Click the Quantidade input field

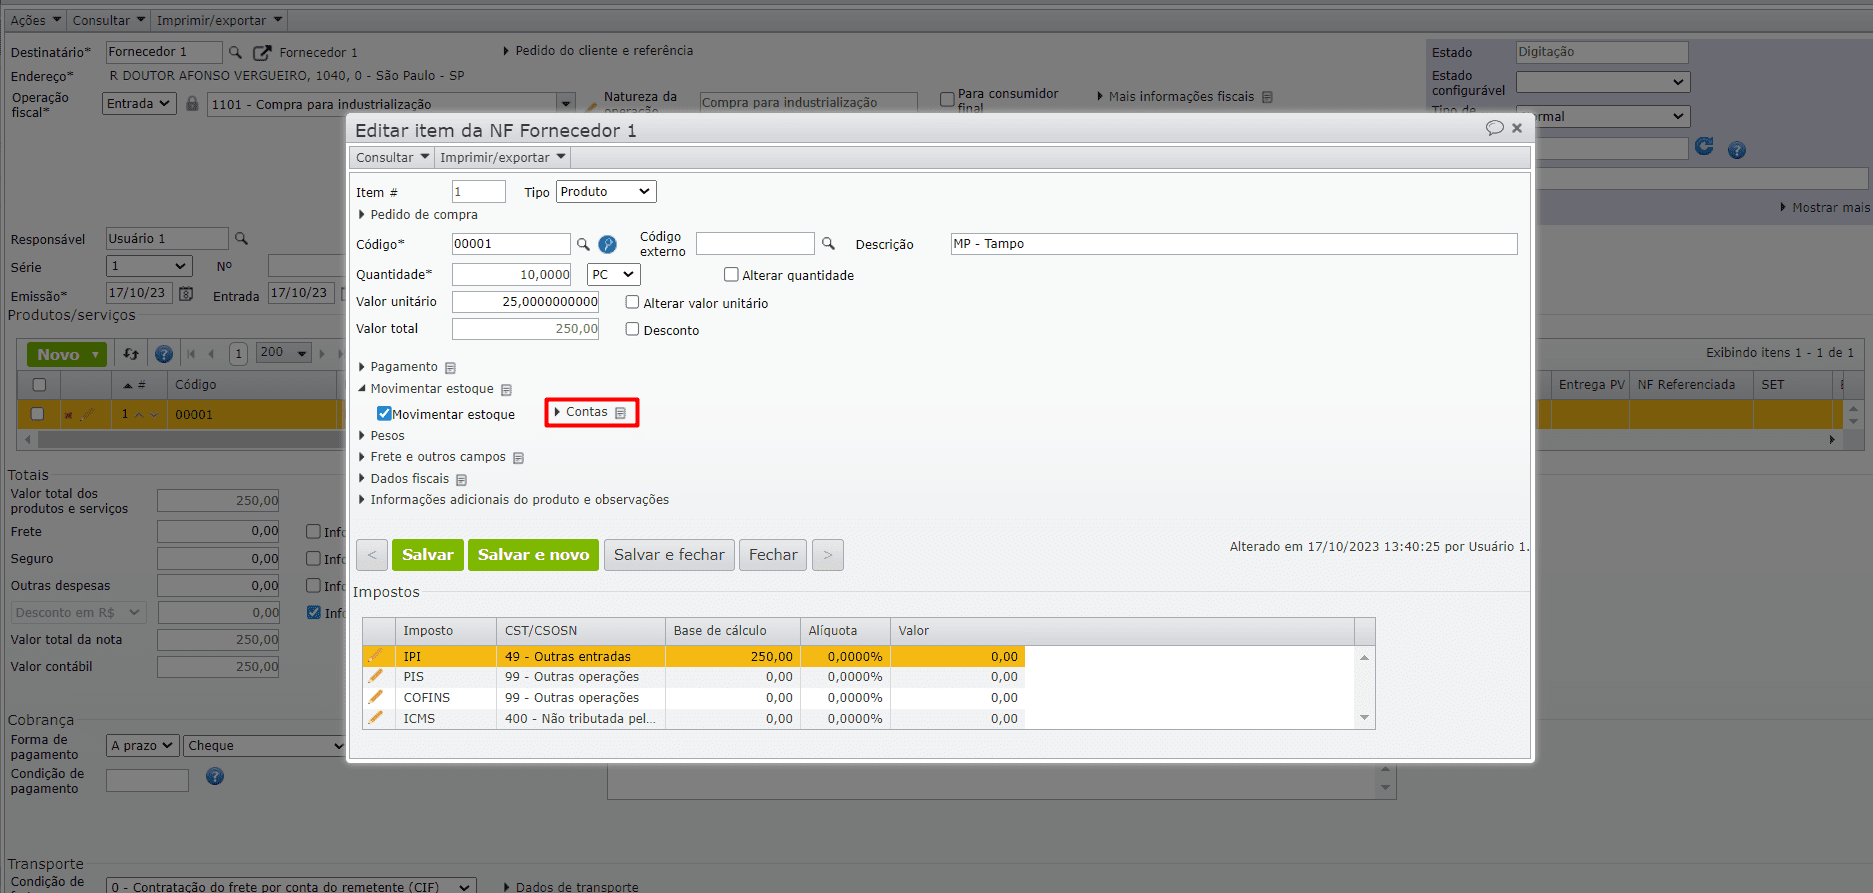(x=512, y=275)
